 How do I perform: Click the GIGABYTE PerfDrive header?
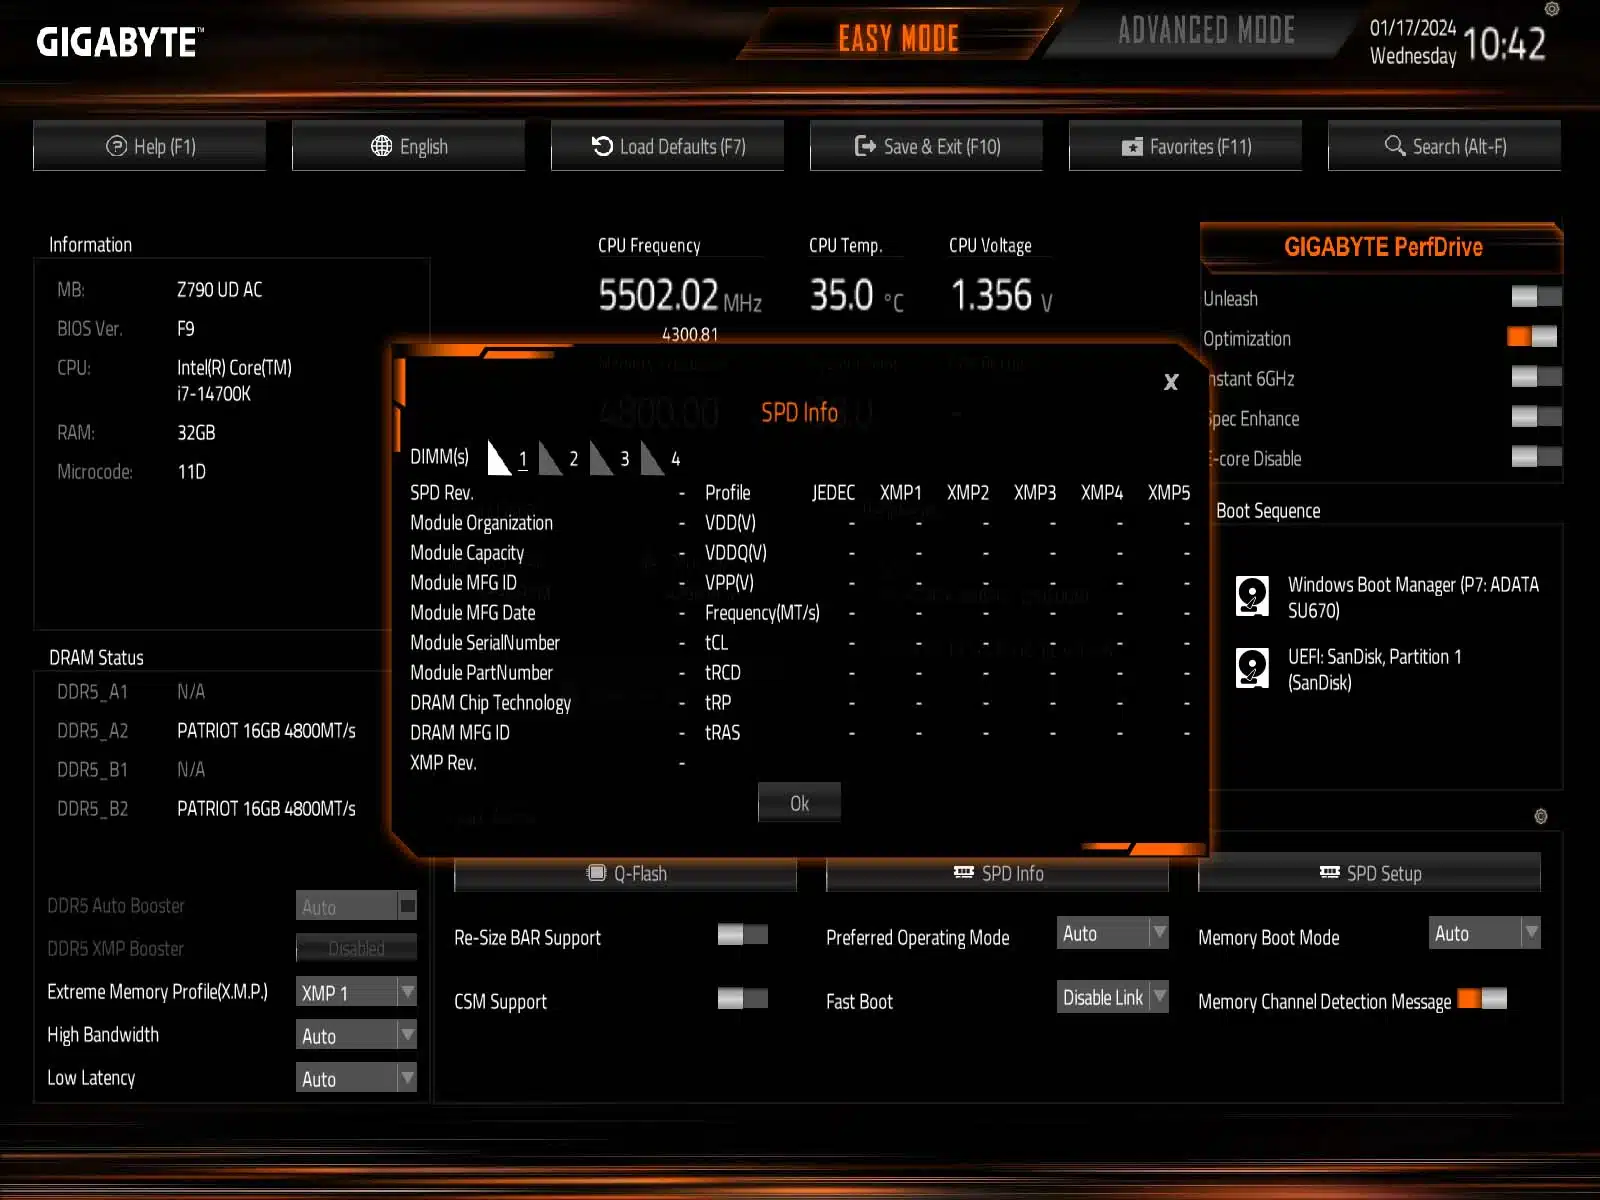pyautogui.click(x=1383, y=247)
